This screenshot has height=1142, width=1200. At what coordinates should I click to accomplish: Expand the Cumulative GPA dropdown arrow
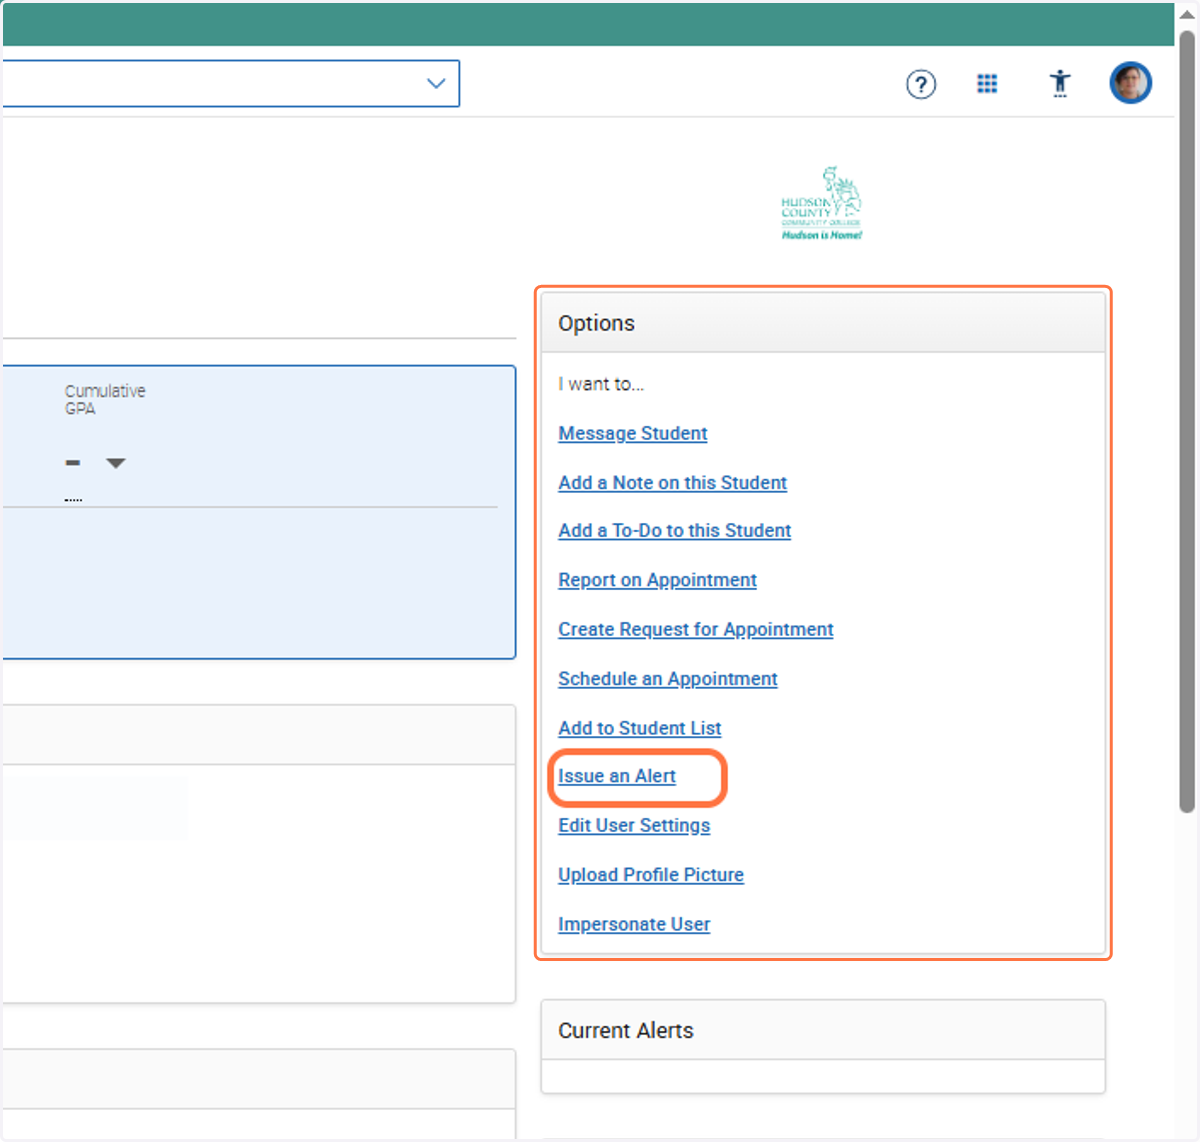(x=116, y=463)
